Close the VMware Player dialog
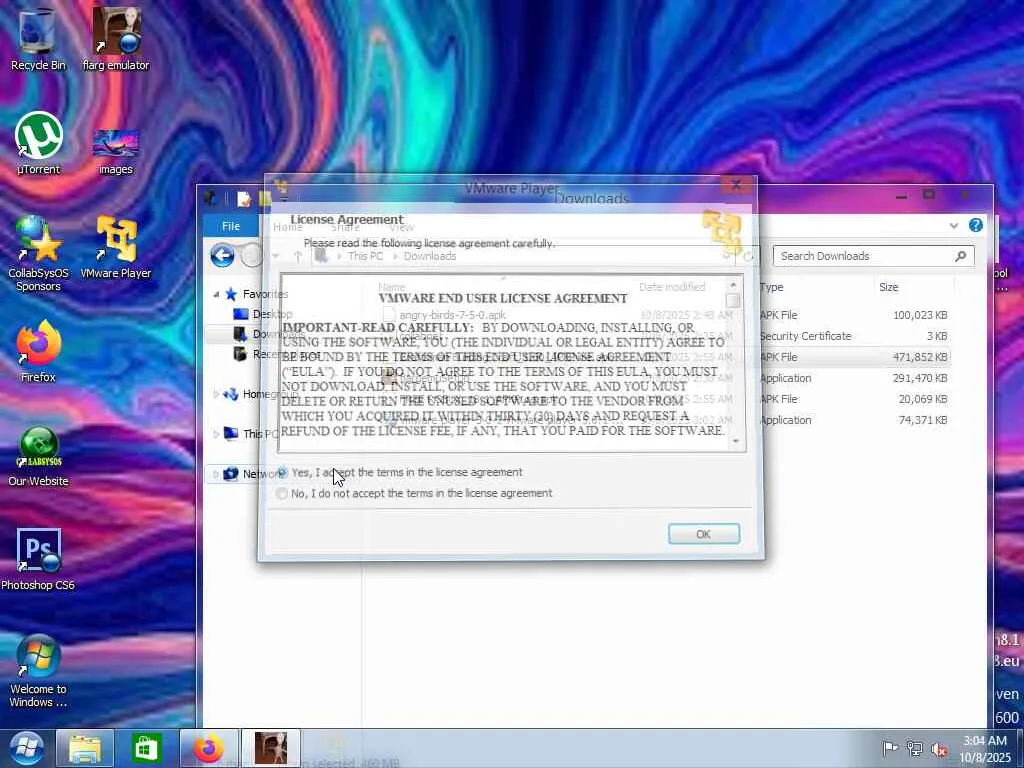This screenshot has width=1024, height=768. tap(737, 185)
